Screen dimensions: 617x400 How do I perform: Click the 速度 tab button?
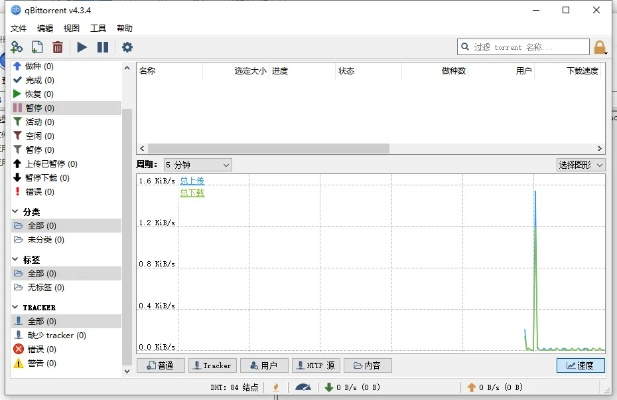pos(580,366)
